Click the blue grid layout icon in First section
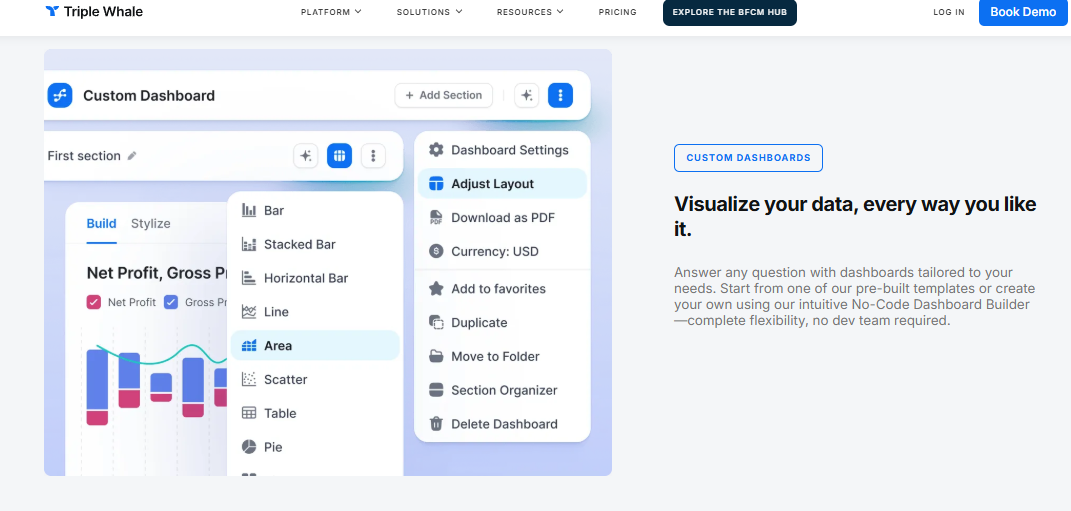 (x=339, y=156)
